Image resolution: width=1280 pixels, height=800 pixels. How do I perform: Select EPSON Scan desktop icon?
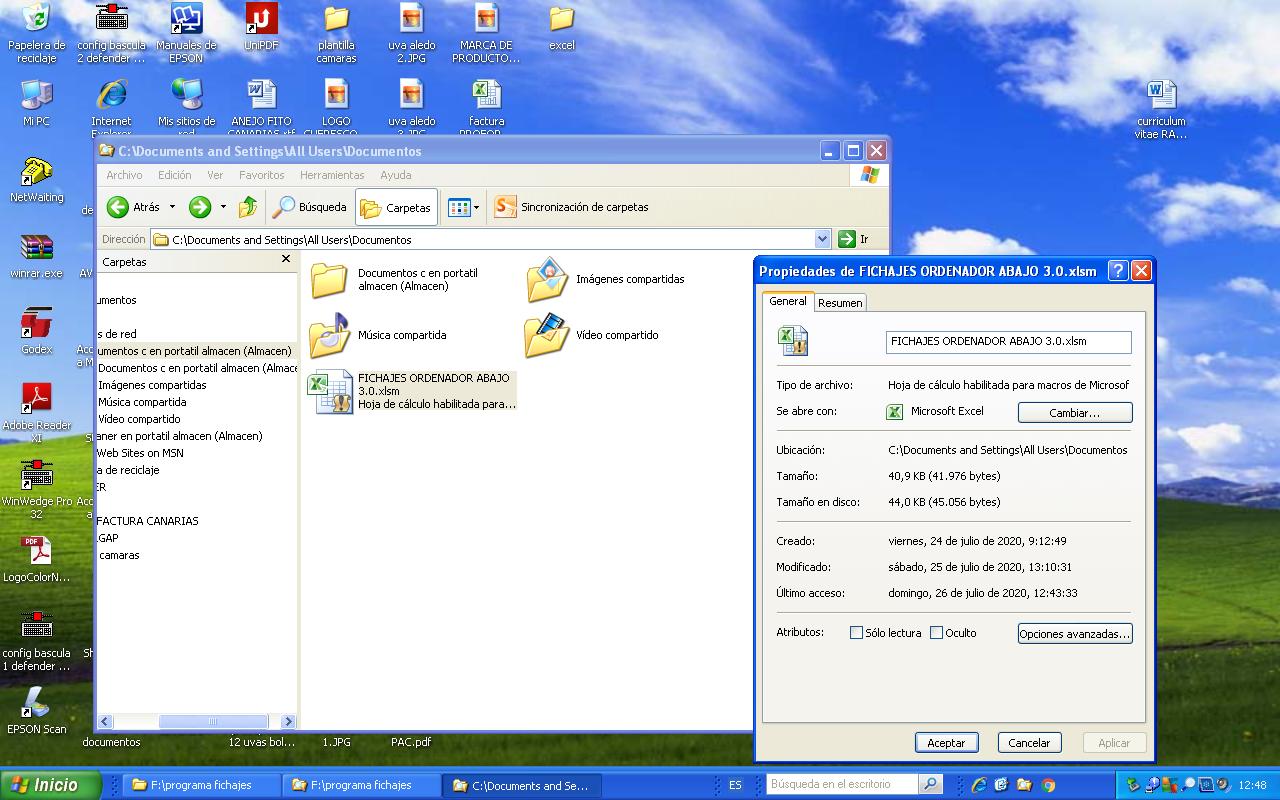(x=36, y=710)
